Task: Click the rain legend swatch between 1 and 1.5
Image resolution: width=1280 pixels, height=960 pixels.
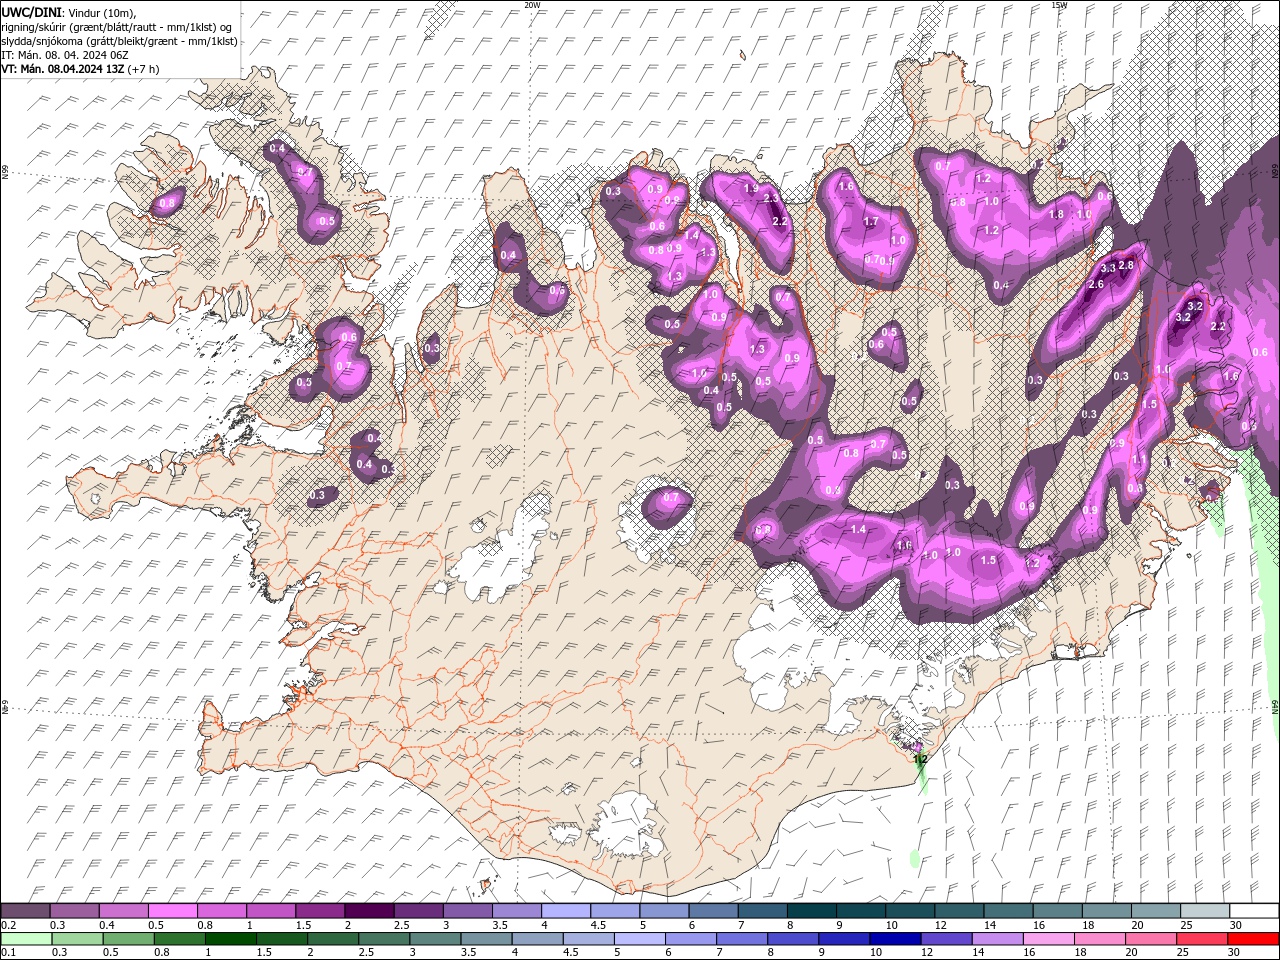Action: click(232, 939)
